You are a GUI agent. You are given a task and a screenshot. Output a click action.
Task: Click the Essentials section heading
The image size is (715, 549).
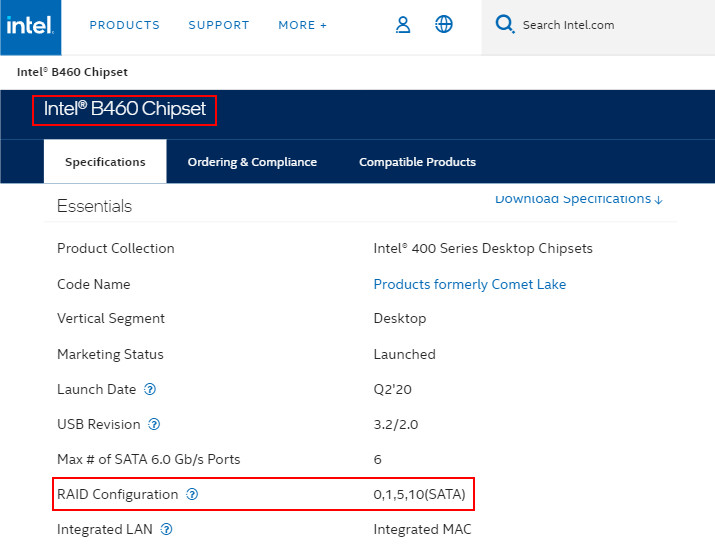(94, 206)
